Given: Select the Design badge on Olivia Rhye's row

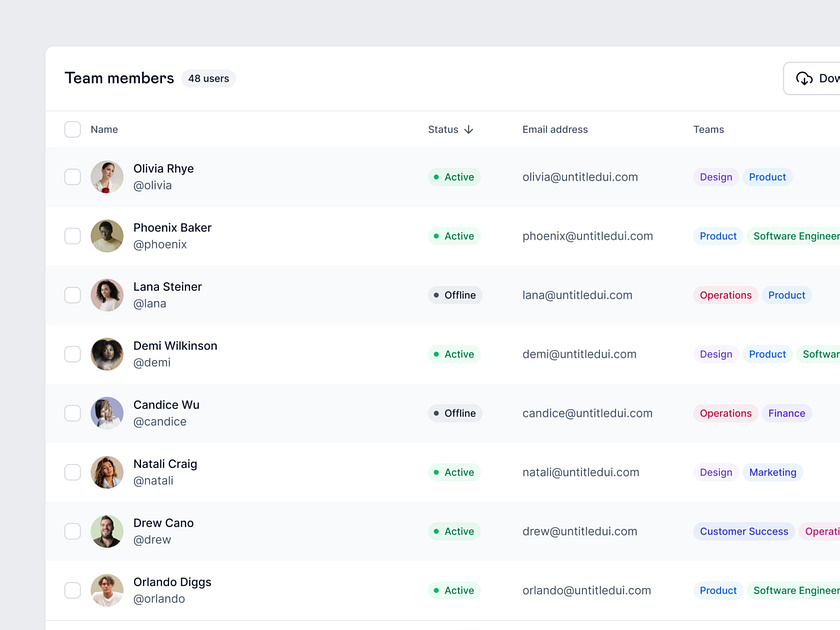Looking at the screenshot, I should 715,176.
